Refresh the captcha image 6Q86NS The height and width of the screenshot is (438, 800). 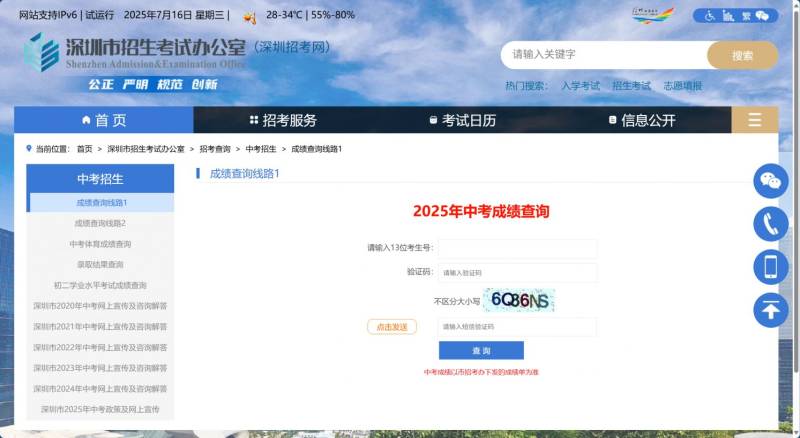click(x=521, y=300)
